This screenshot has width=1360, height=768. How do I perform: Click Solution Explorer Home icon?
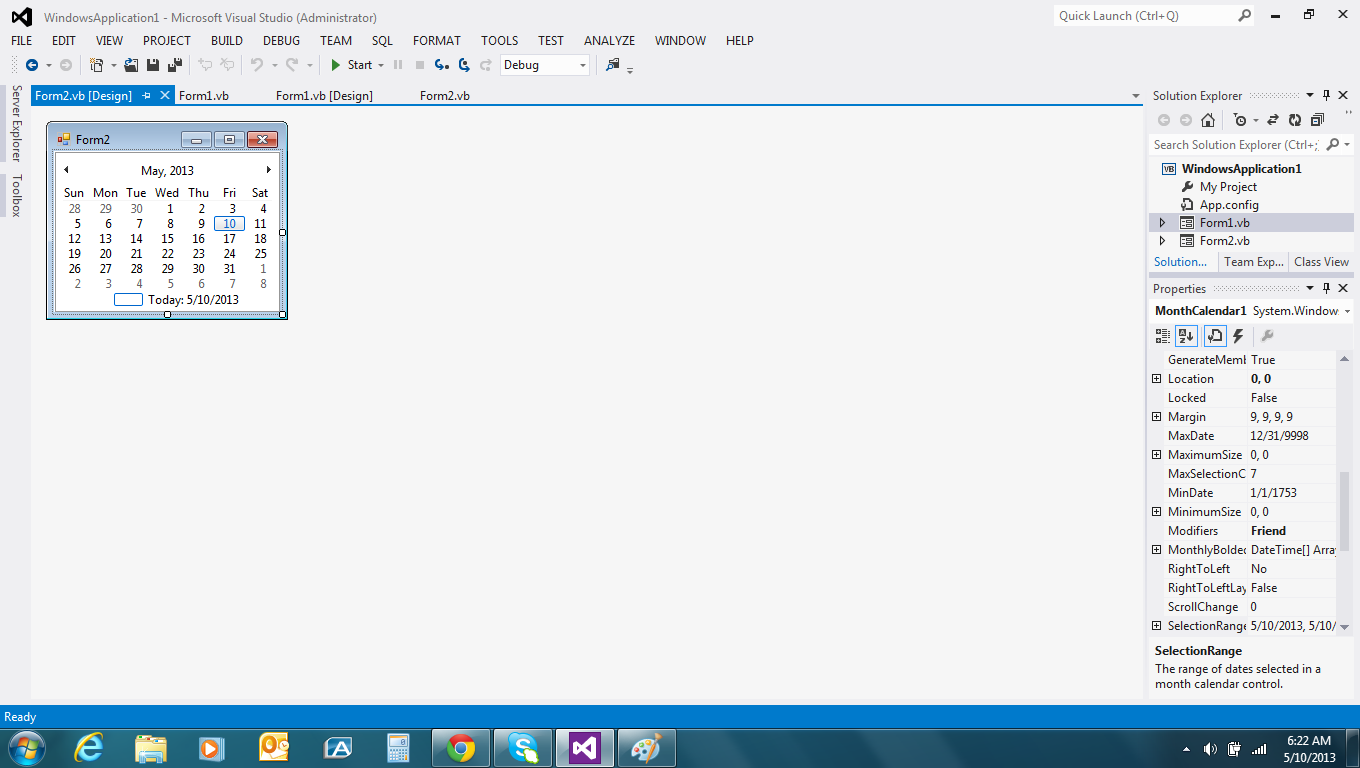click(1208, 120)
